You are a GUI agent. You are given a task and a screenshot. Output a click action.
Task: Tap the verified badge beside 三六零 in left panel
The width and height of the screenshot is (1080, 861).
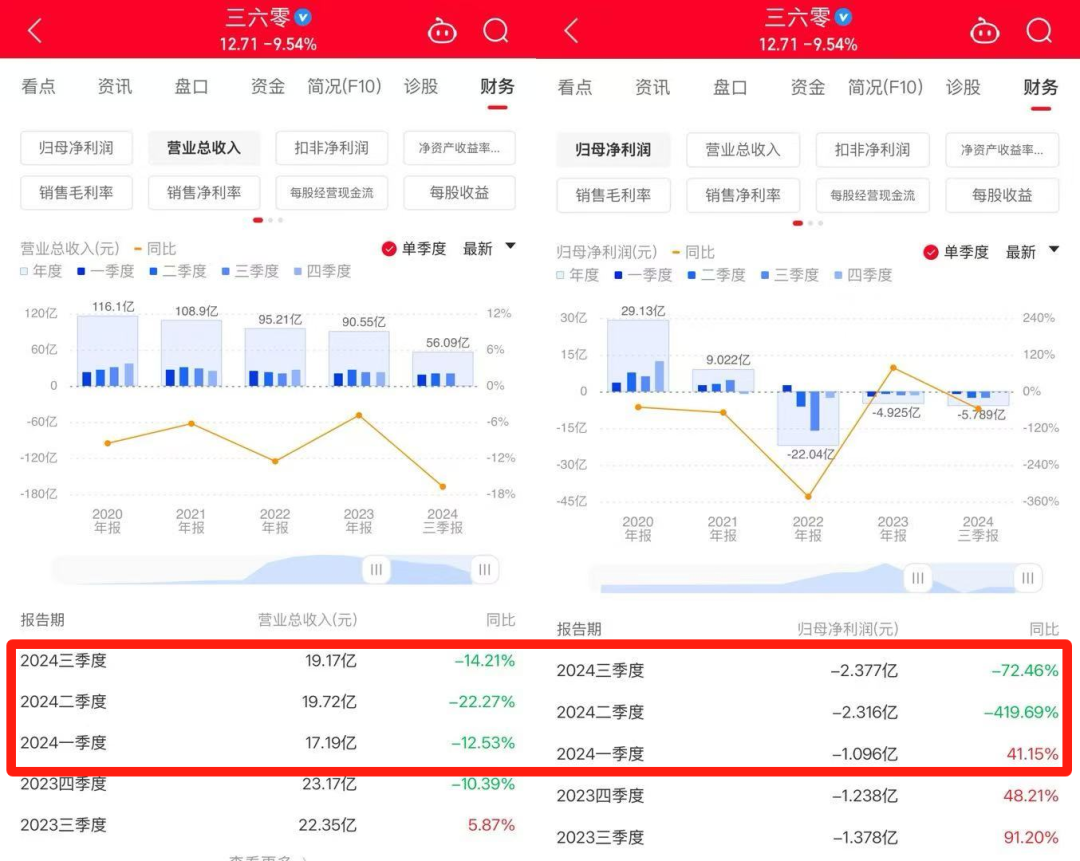pos(302,17)
